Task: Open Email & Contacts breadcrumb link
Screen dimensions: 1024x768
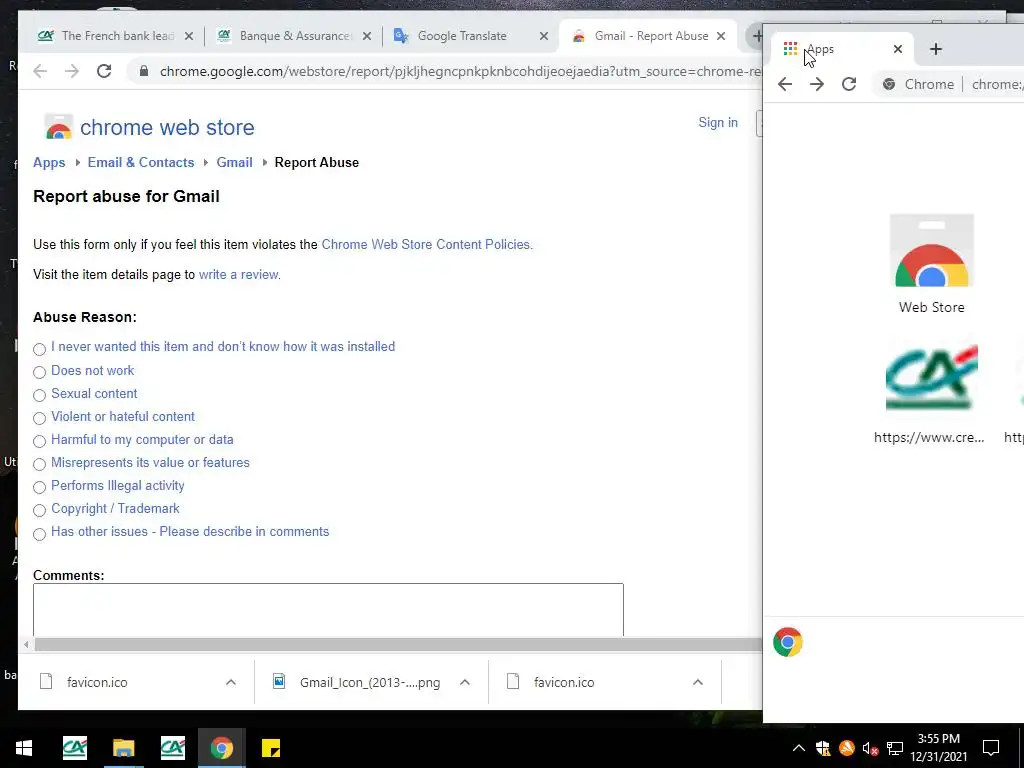Action: 141,163
